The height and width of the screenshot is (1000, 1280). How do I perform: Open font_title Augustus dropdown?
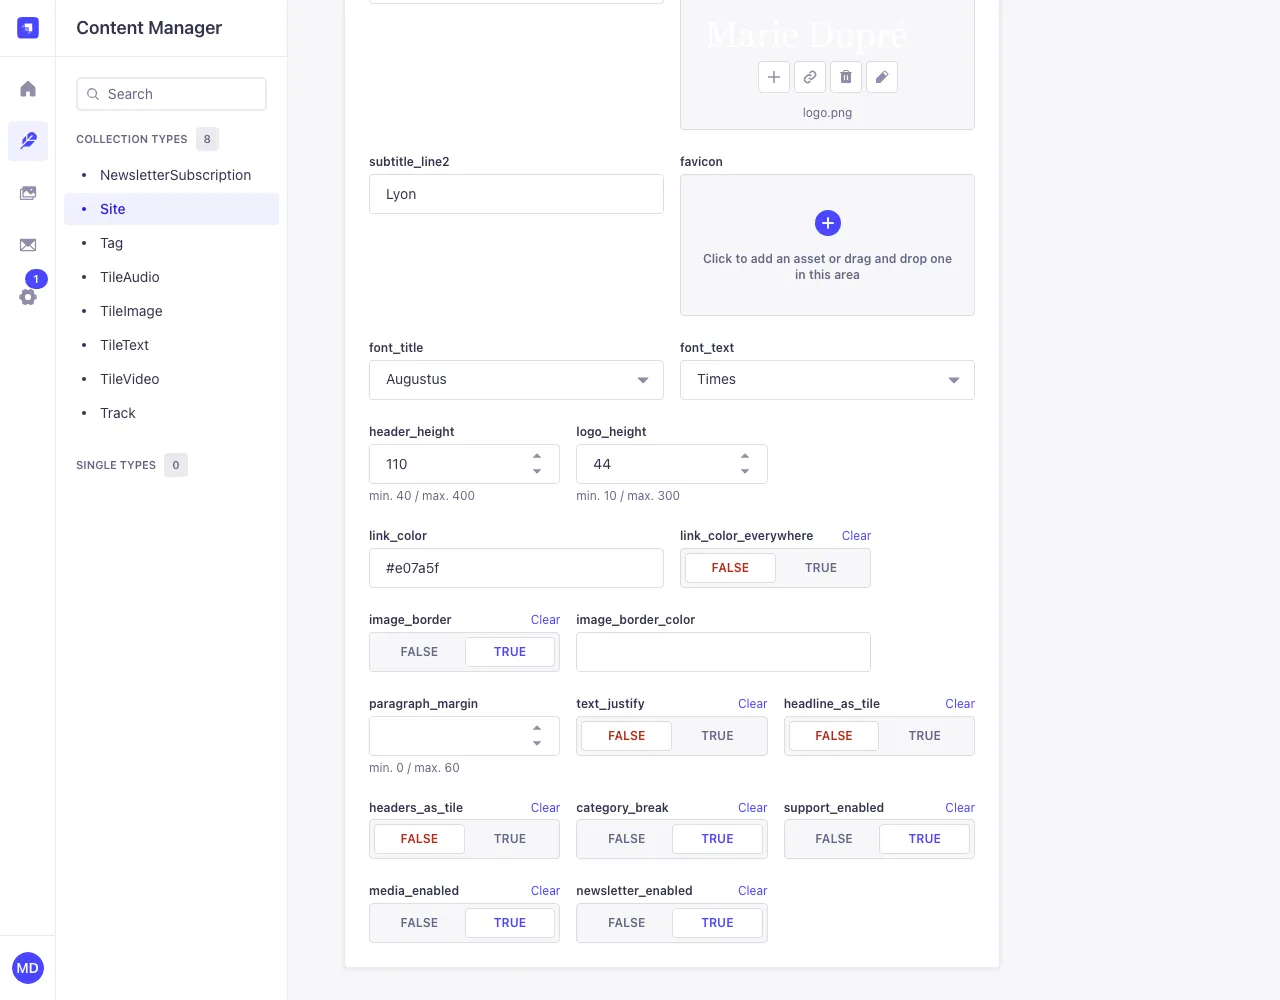click(516, 380)
